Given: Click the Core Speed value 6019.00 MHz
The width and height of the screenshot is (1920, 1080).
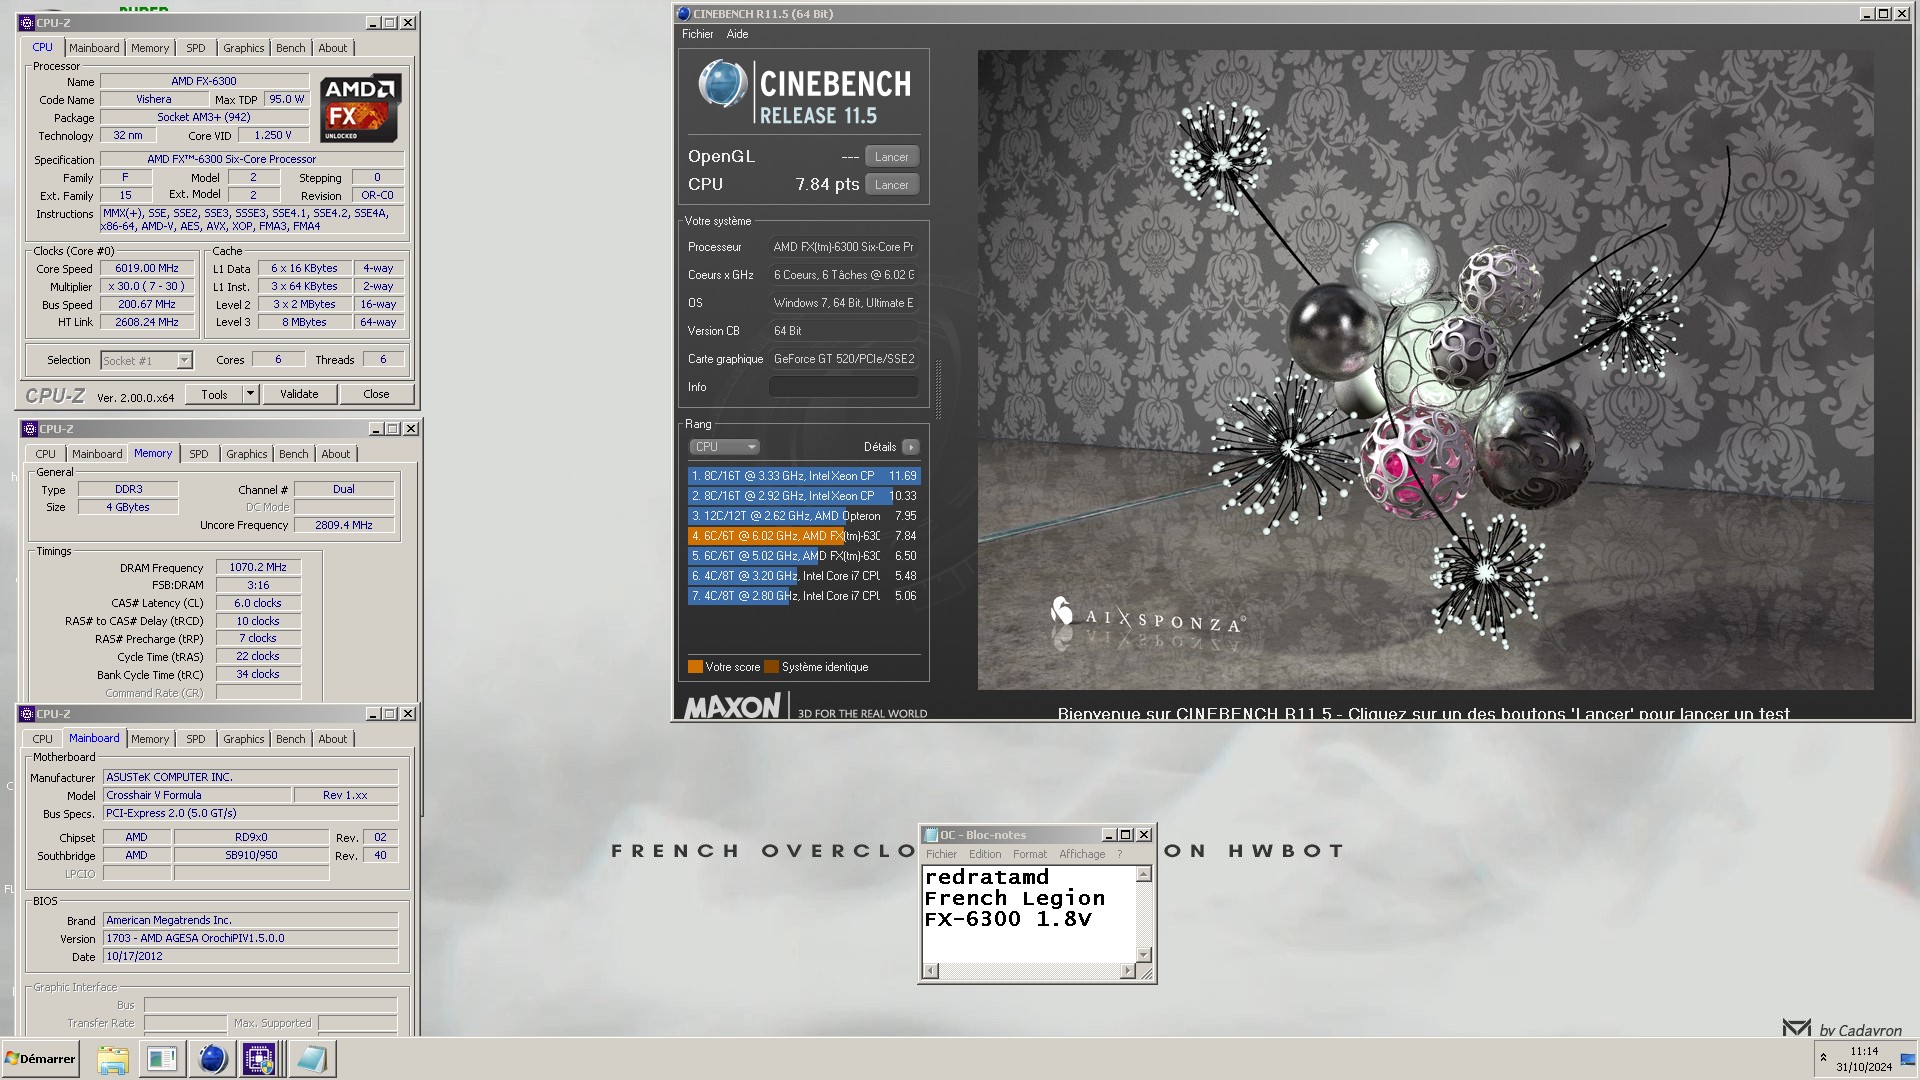Looking at the screenshot, I should coord(148,269).
